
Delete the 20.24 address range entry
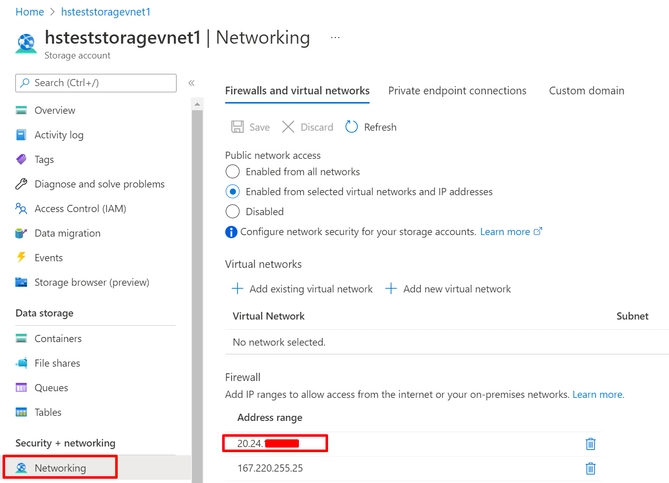590,444
